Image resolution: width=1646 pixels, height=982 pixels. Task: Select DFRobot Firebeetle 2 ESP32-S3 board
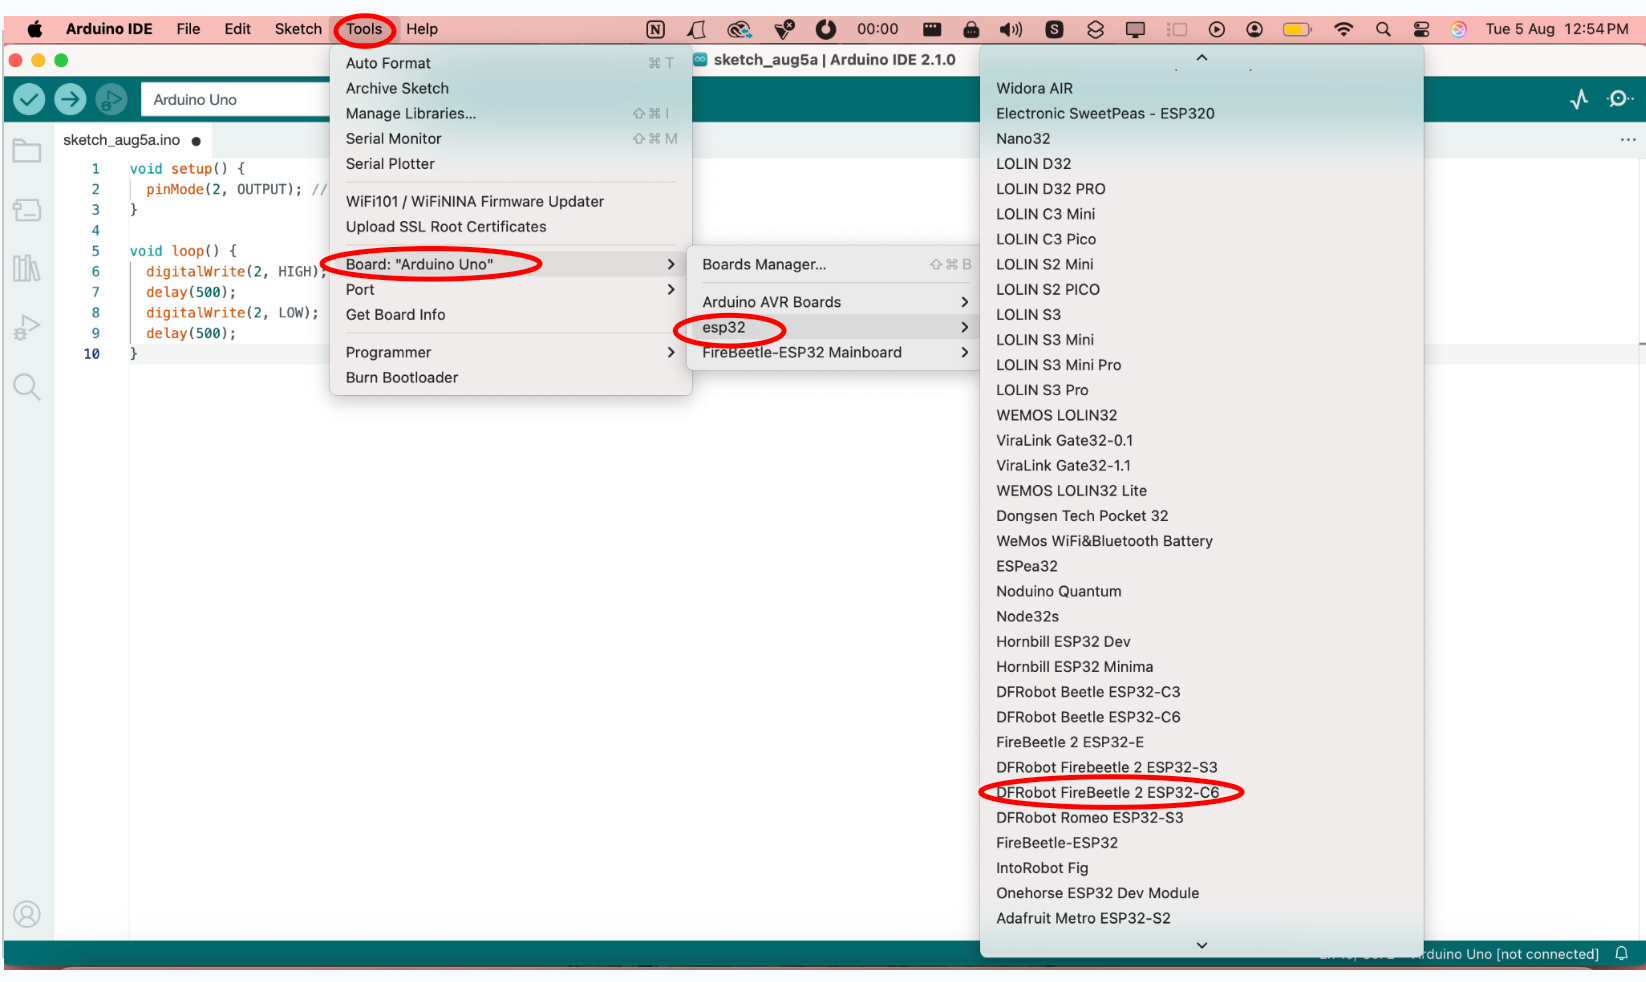click(1202, 768)
